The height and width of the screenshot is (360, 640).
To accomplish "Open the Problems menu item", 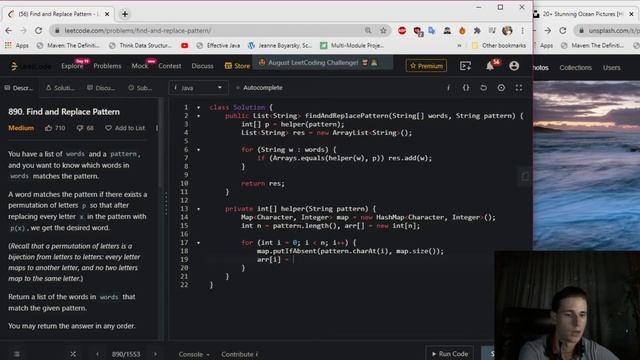I will point(107,66).
